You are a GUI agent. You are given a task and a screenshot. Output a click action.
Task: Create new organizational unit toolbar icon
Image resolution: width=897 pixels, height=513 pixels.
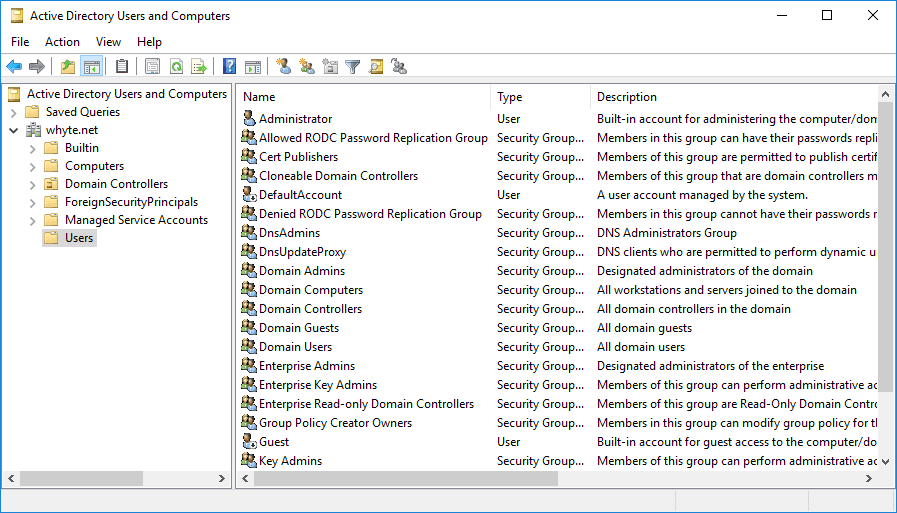click(x=330, y=67)
